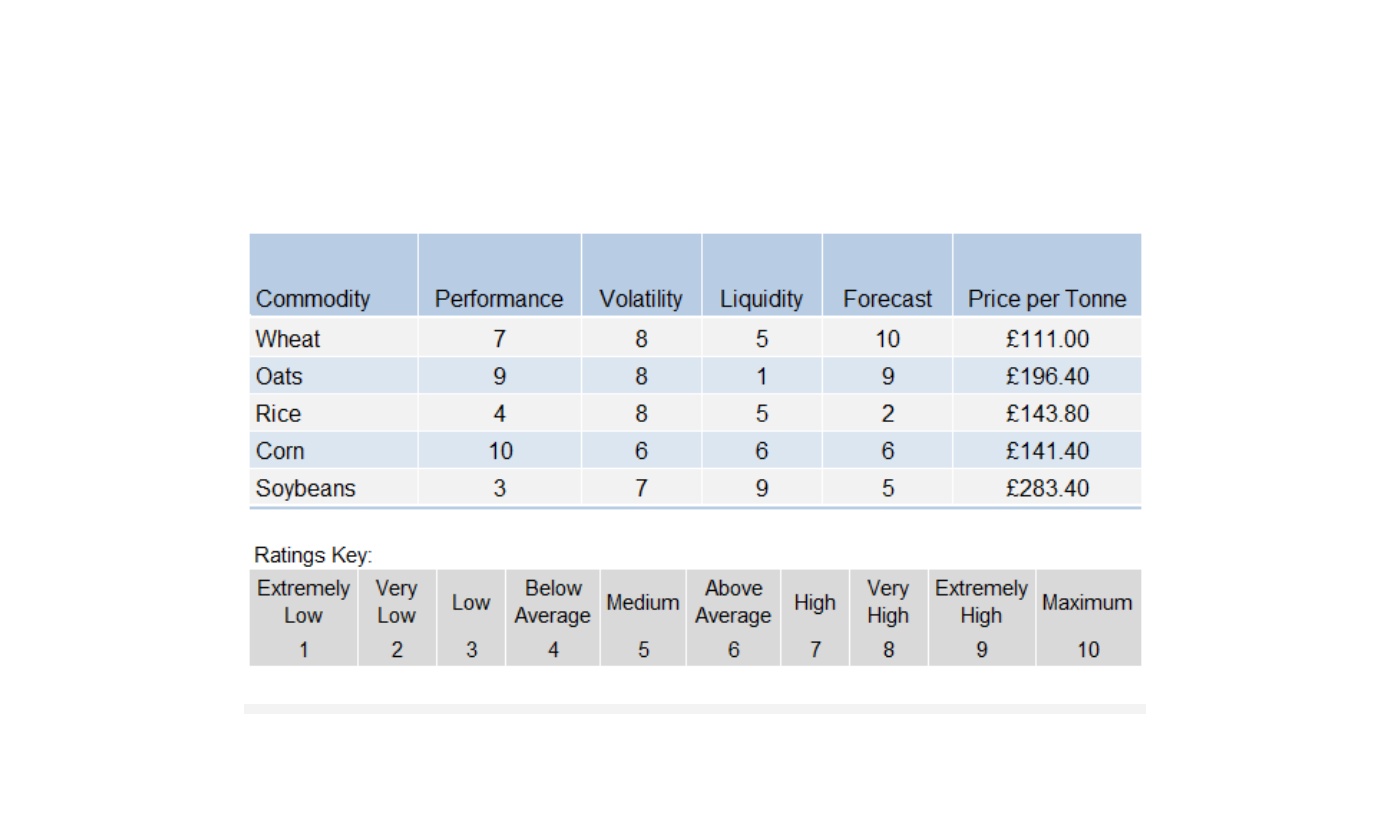Select the Soybeans price £283.40

point(1047,488)
